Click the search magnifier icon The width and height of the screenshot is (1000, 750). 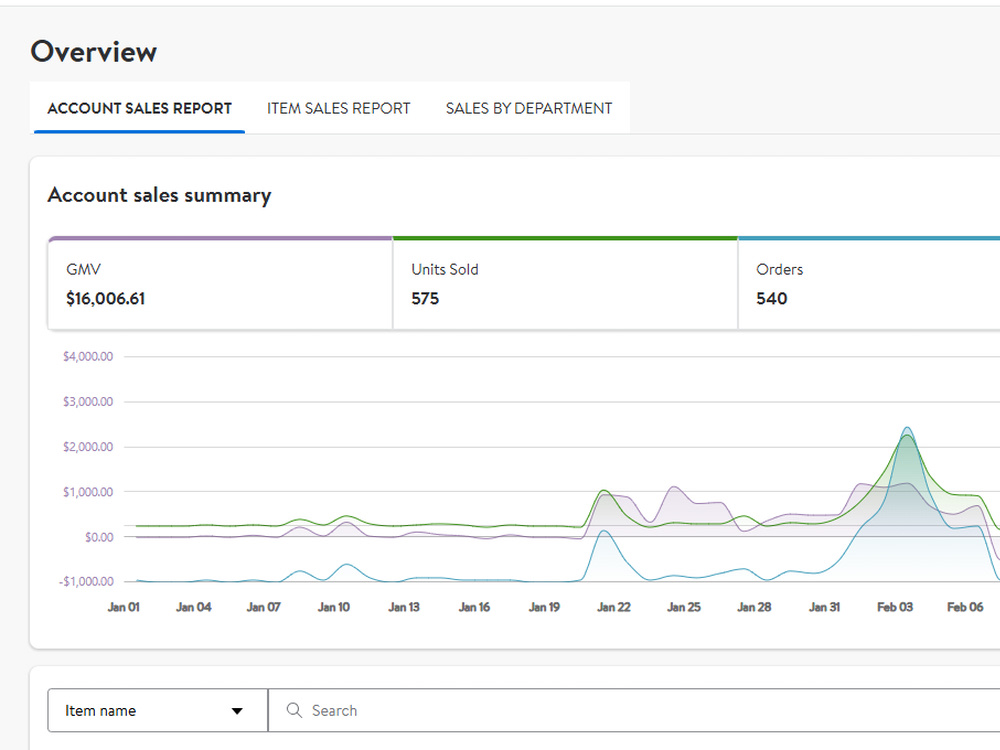coord(293,710)
